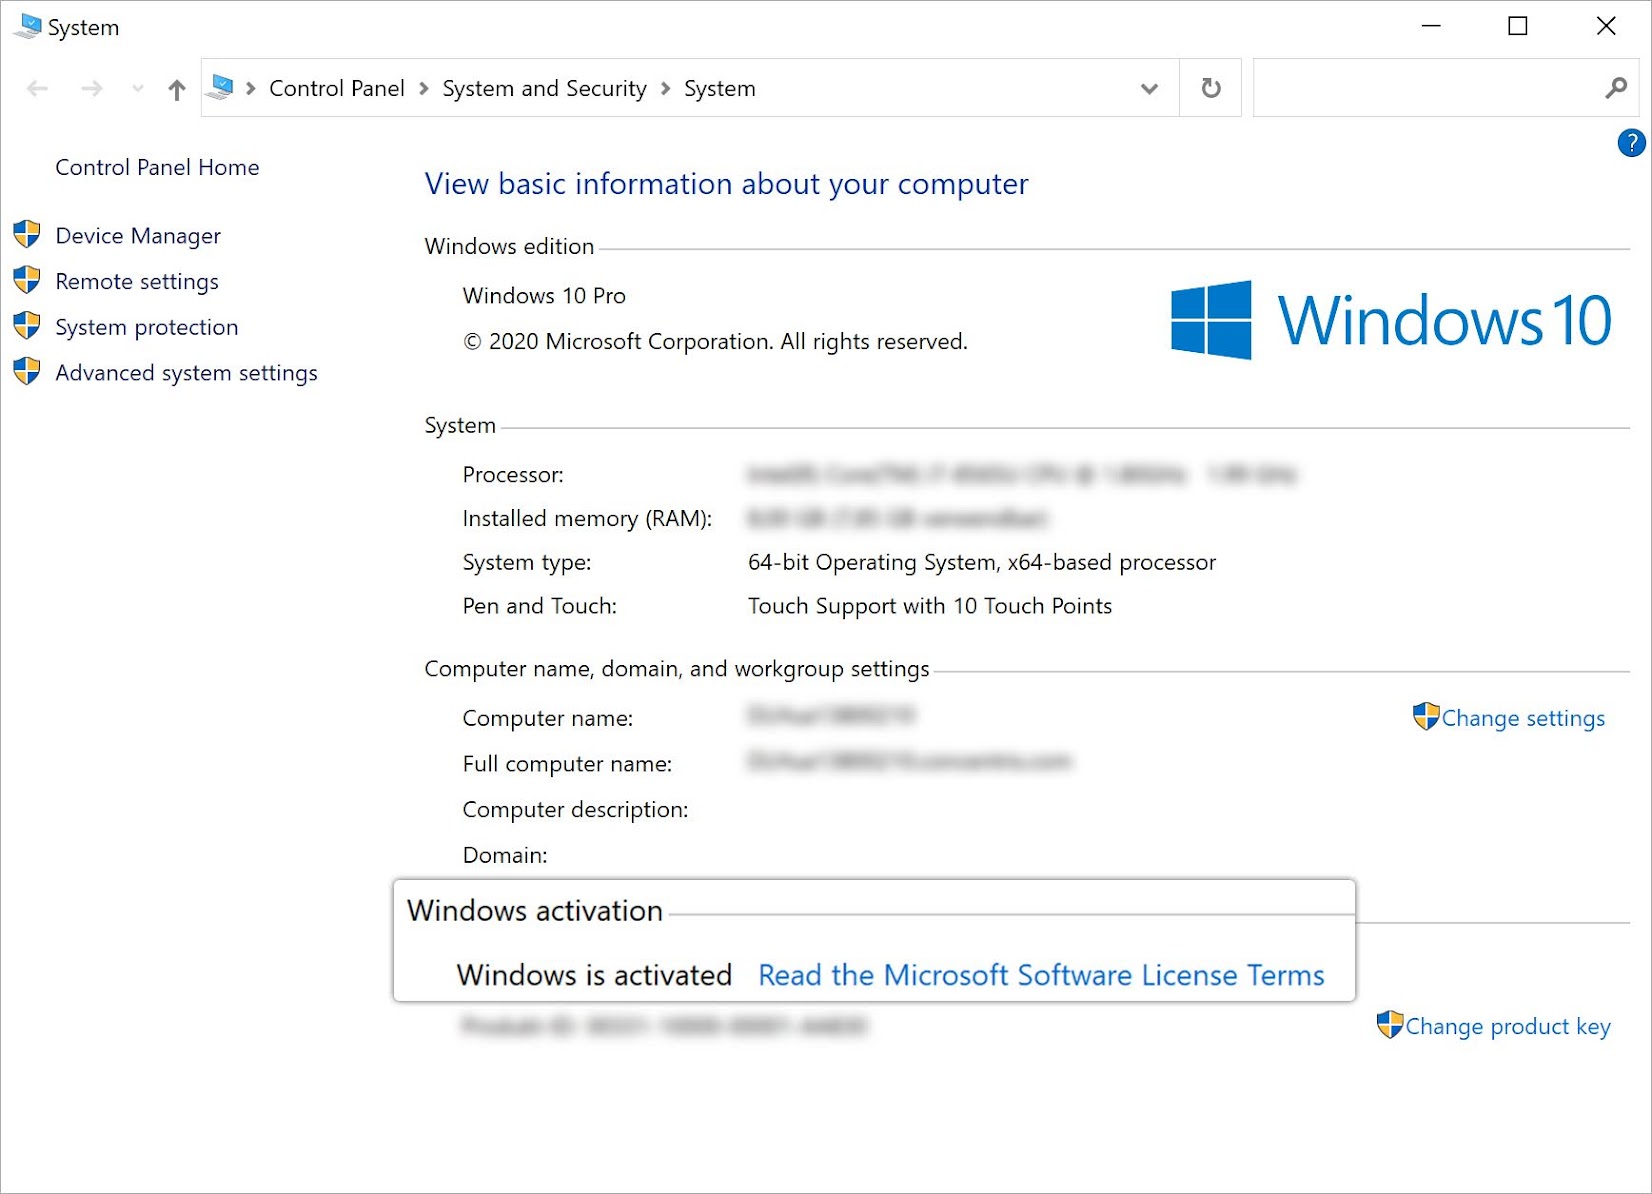Click the 'Windows is activated' status text
1652x1194 pixels.
click(x=594, y=974)
